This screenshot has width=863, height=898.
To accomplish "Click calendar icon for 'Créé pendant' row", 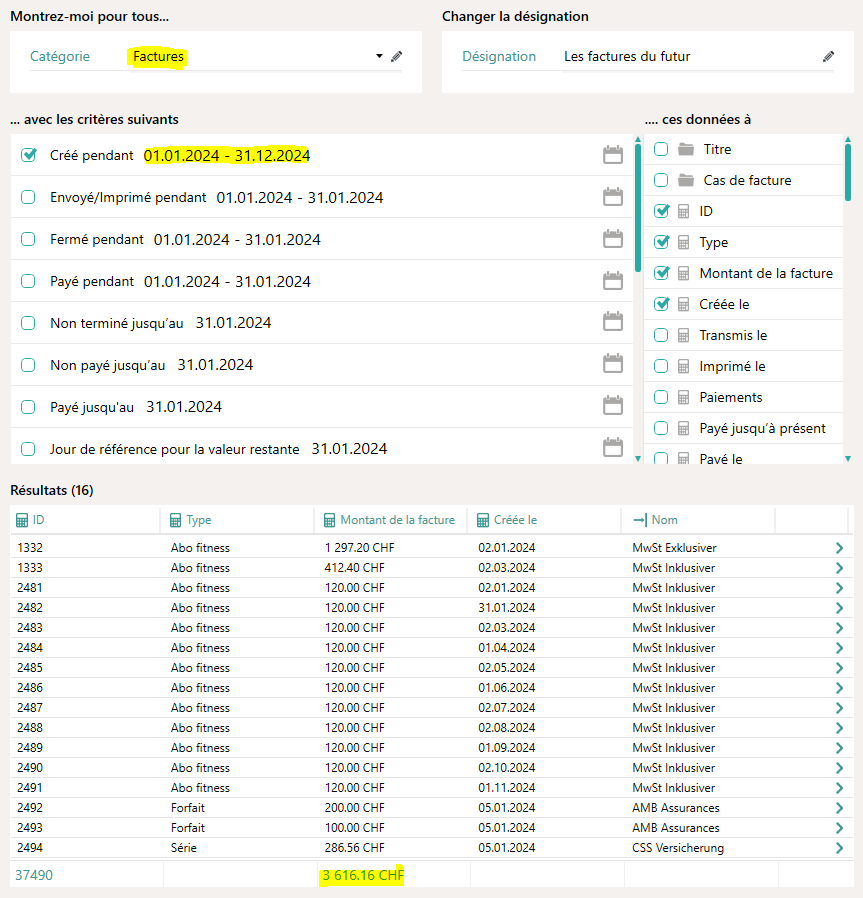I will (x=613, y=155).
